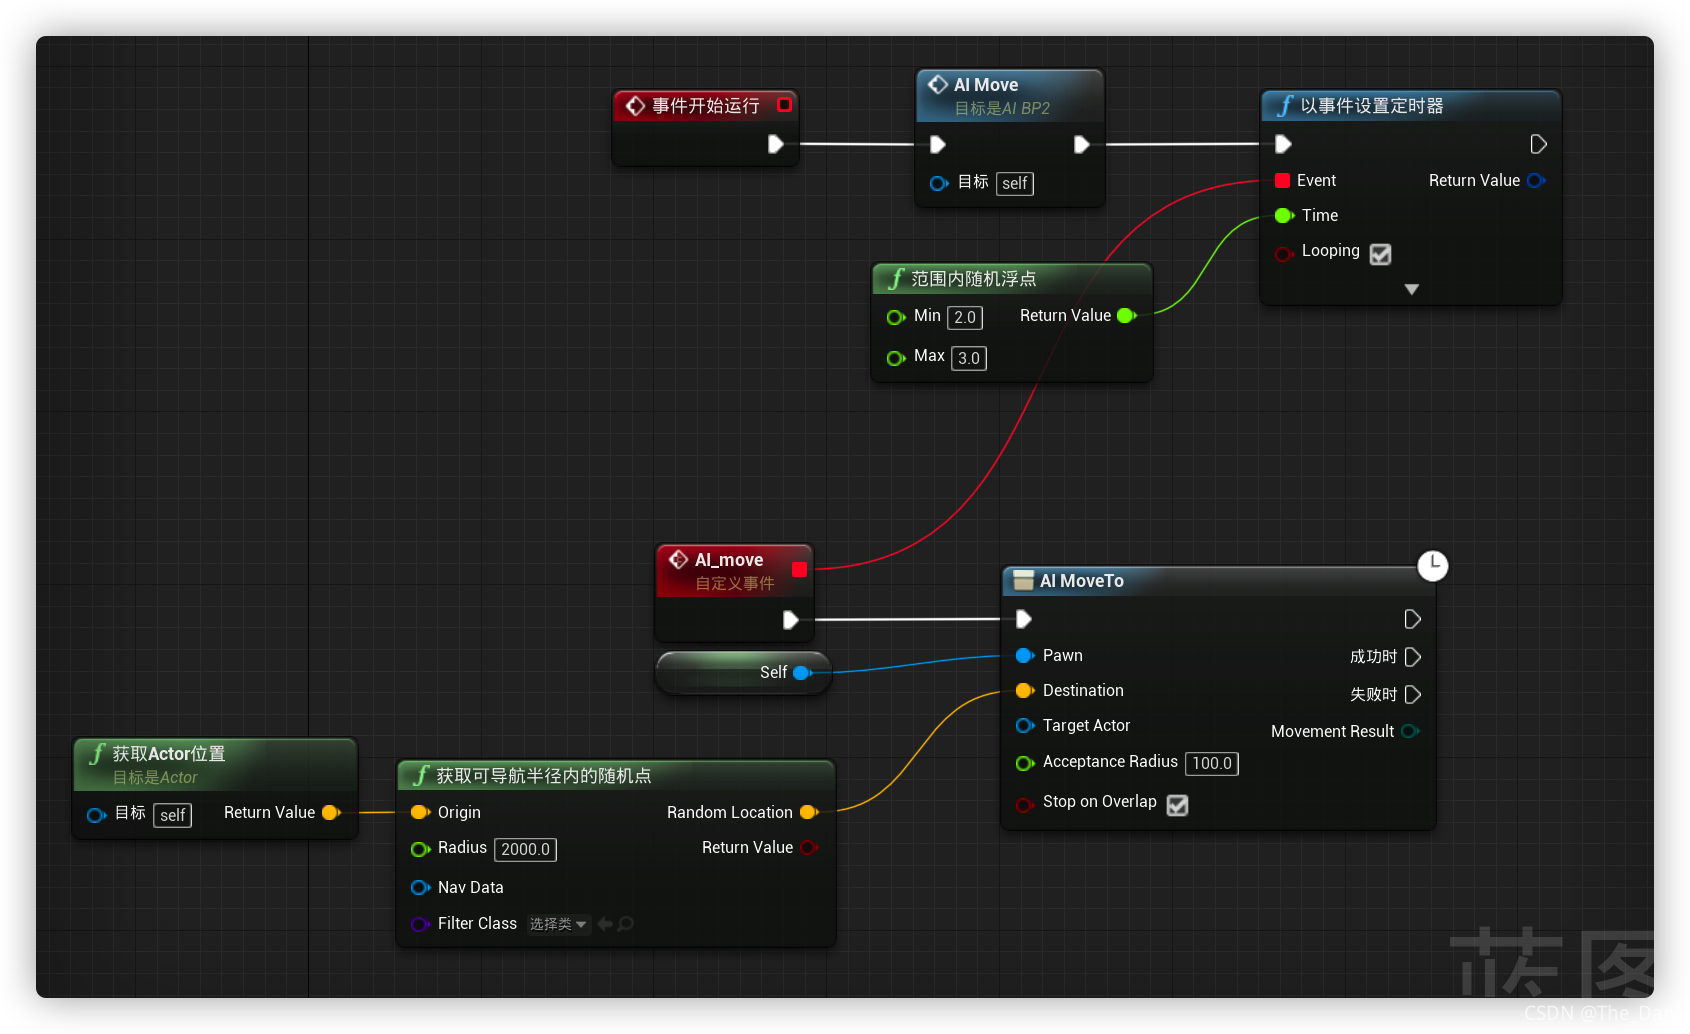
Task: Select the Self reference node
Action: [743, 672]
